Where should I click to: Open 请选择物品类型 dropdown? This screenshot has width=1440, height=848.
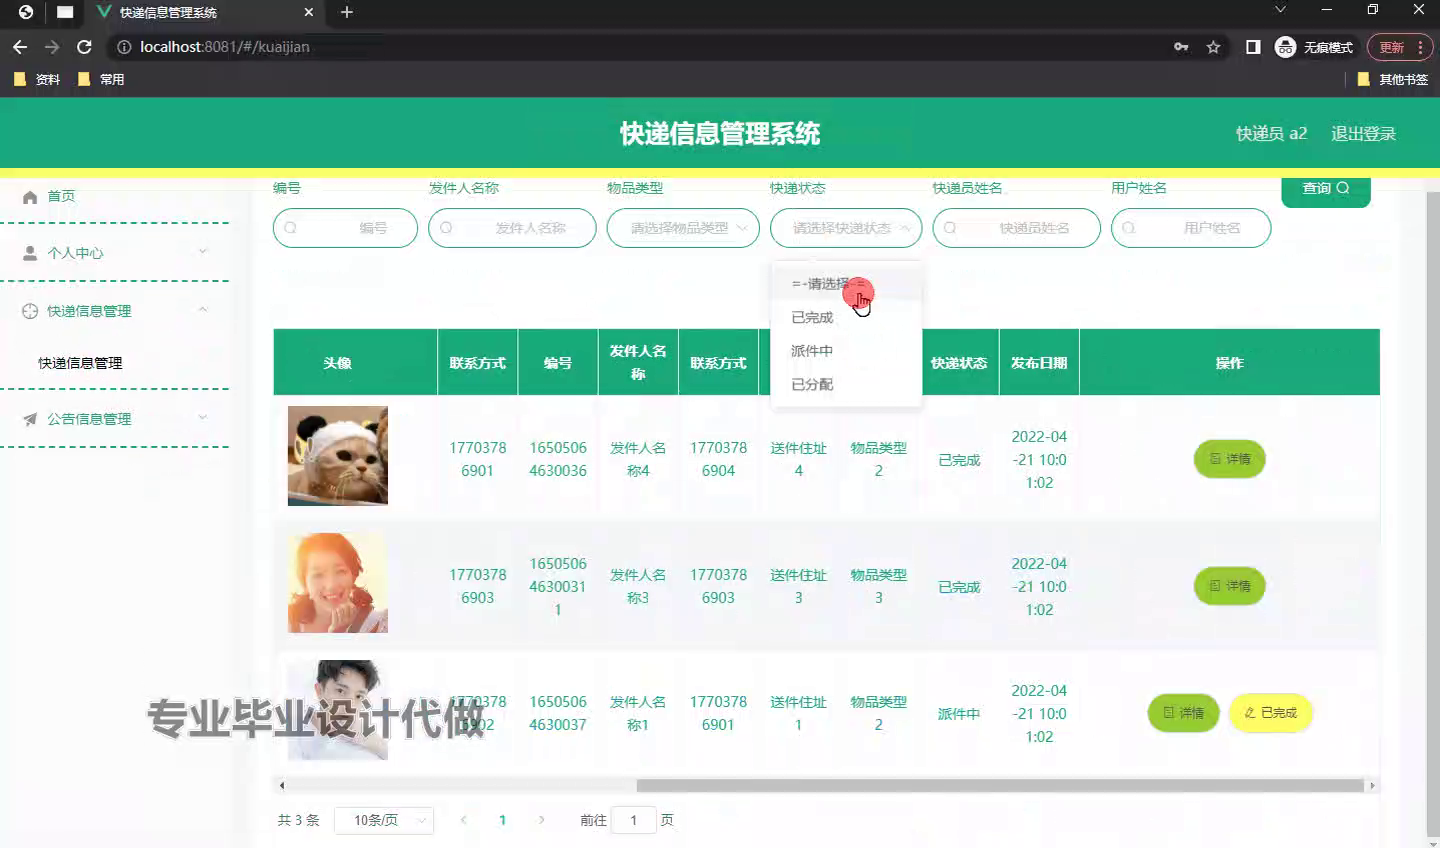[683, 228]
